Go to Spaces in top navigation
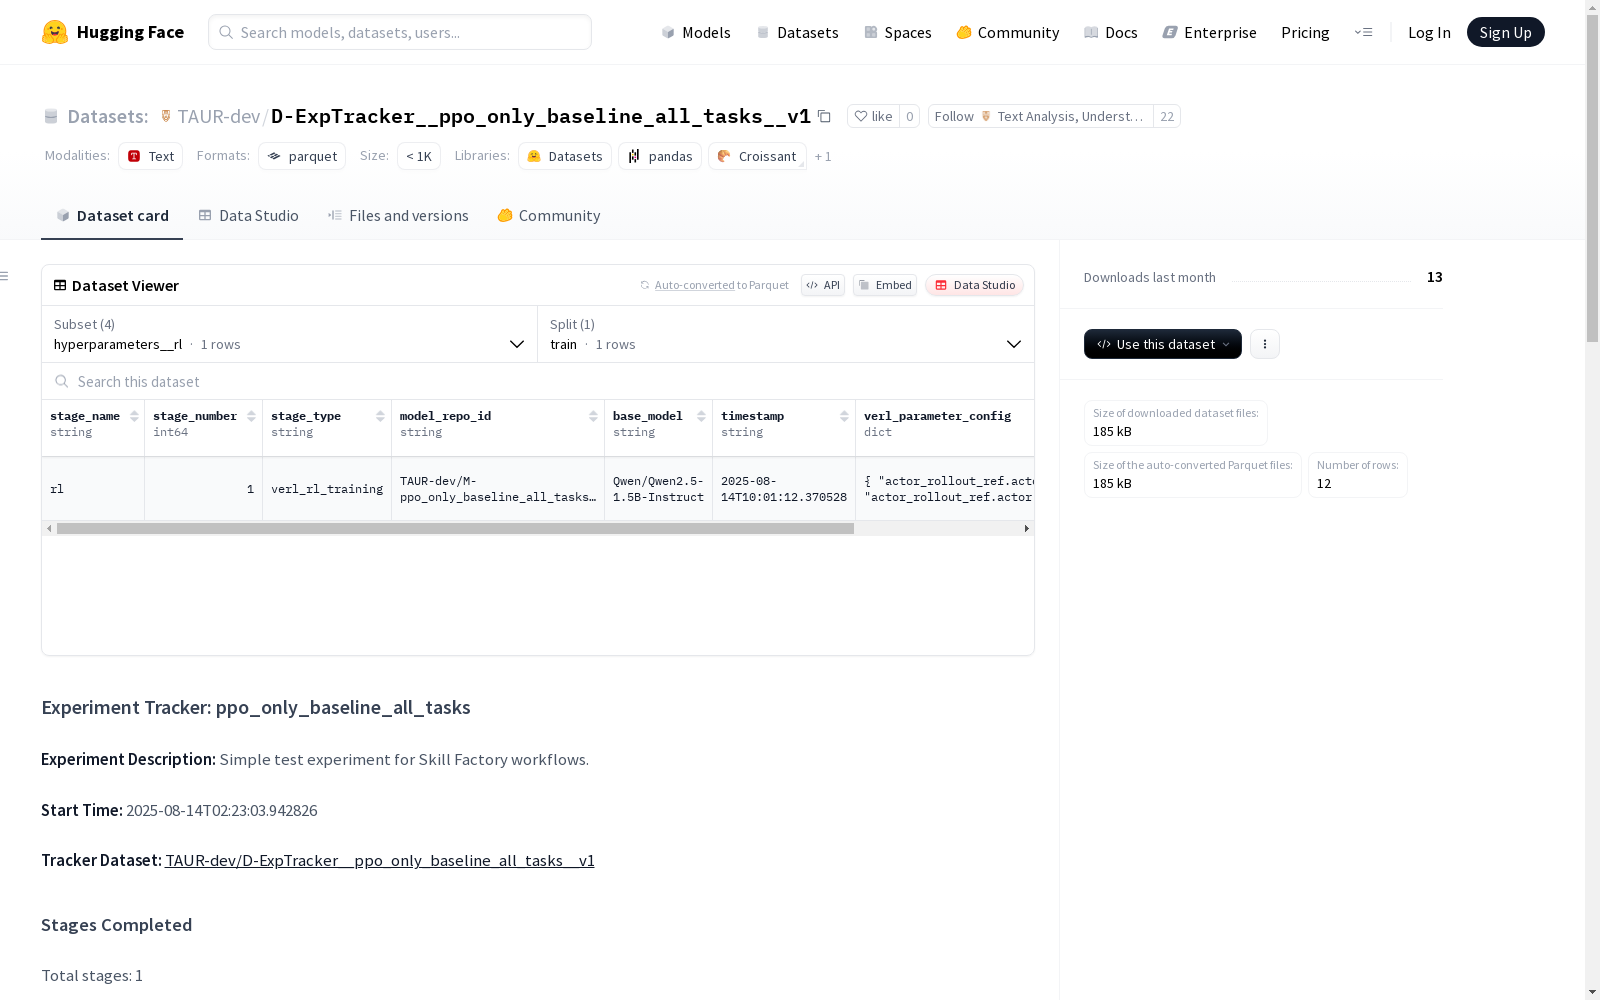This screenshot has width=1600, height=1000. (x=898, y=32)
